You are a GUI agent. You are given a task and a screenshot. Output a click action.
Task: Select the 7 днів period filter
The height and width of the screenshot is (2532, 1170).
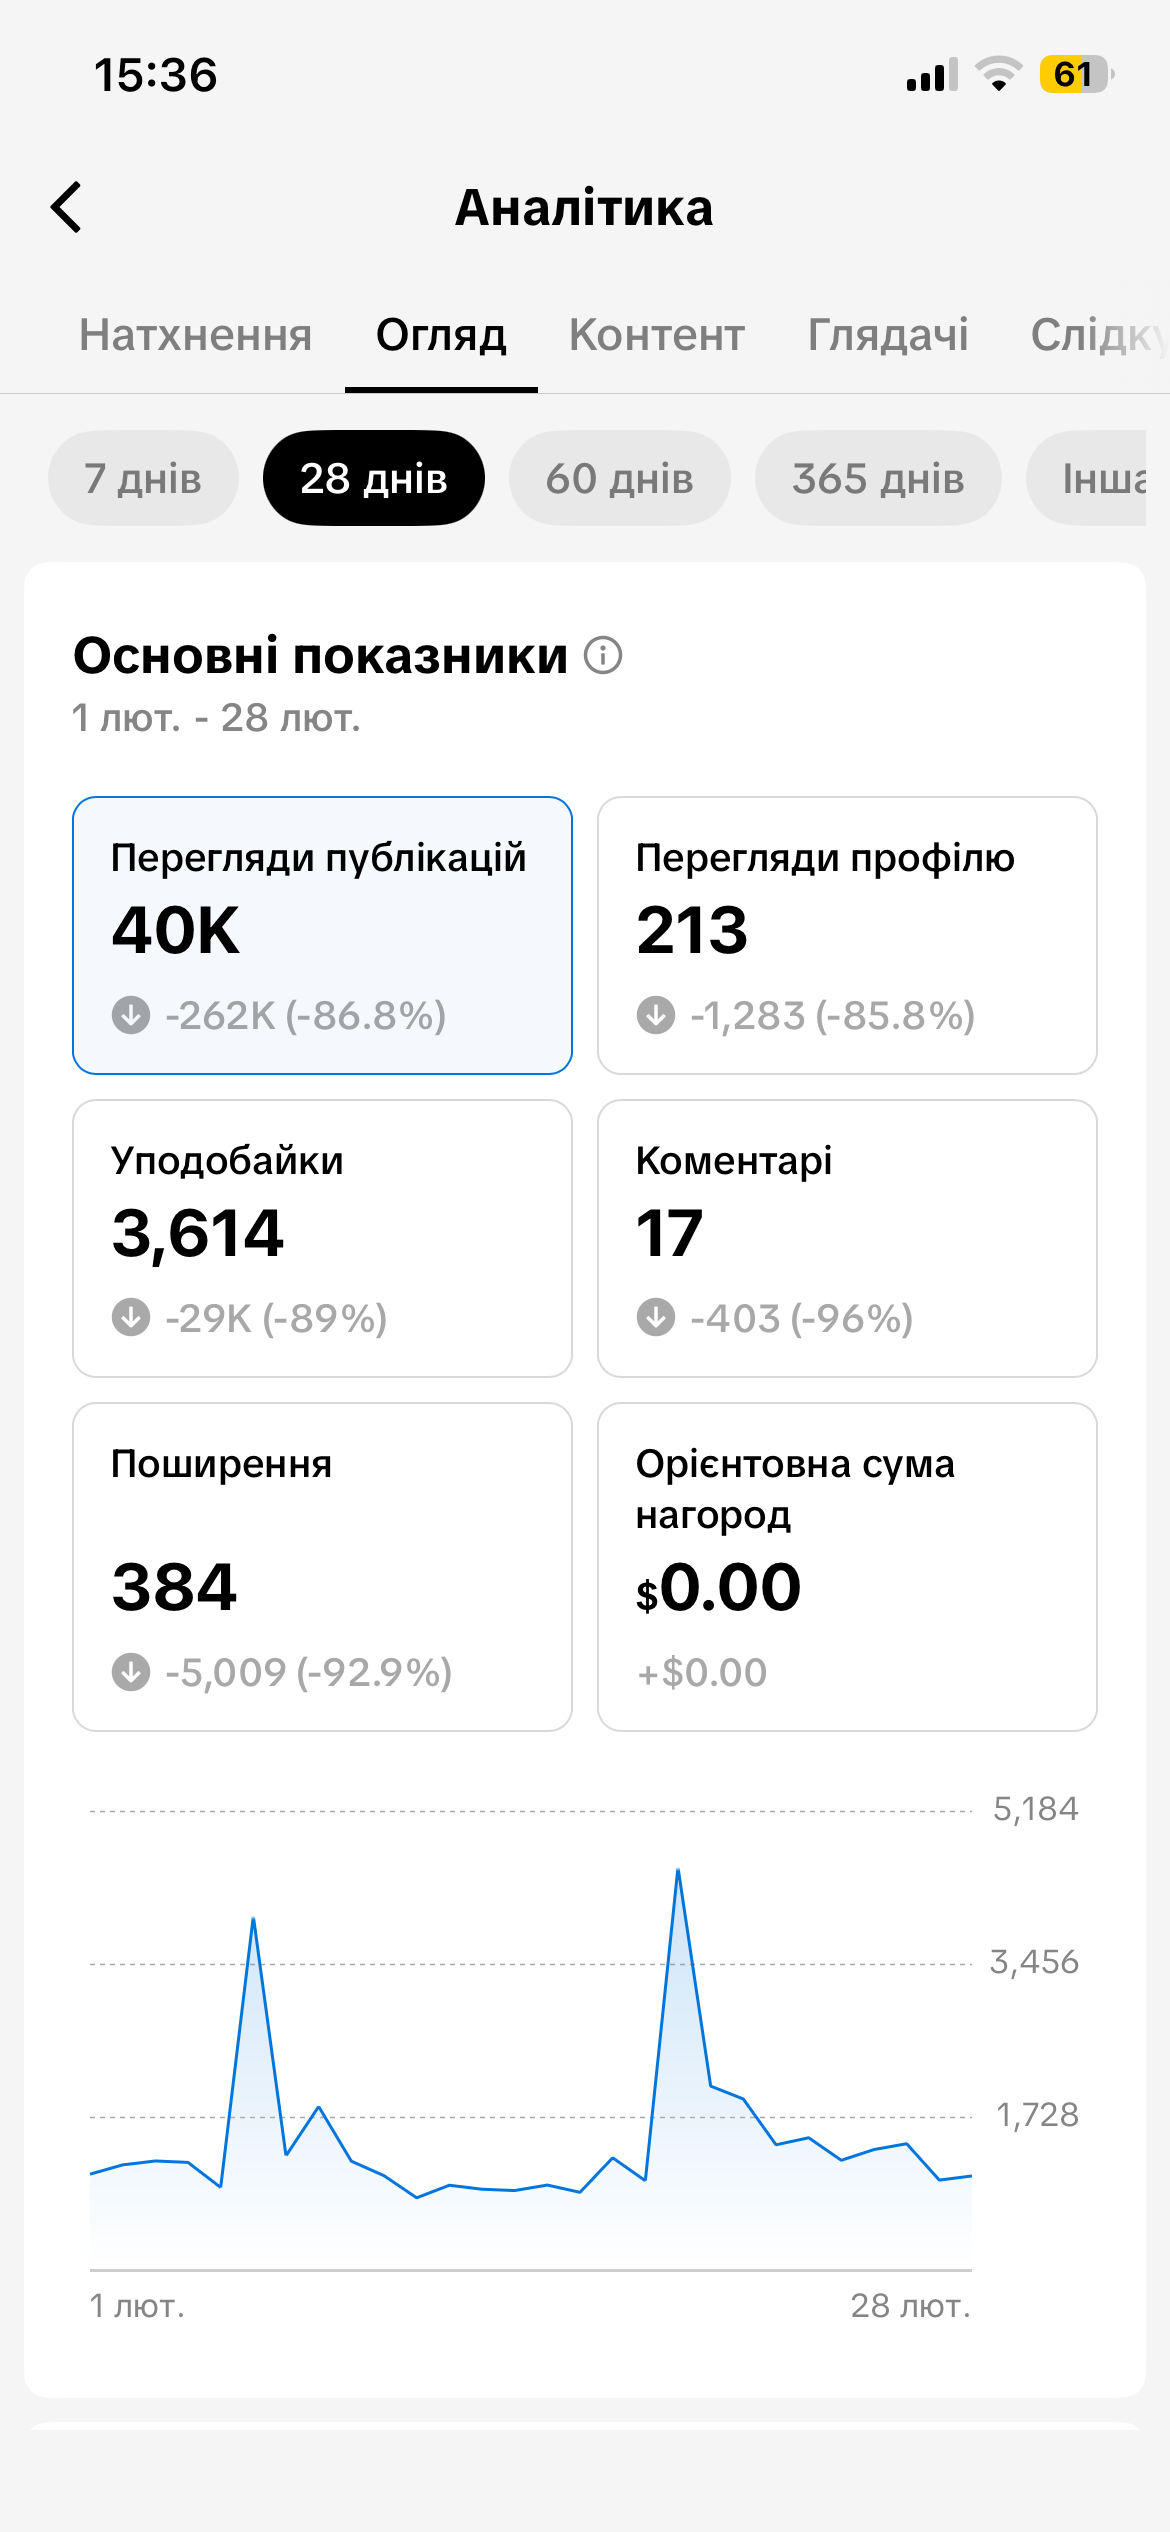(143, 479)
